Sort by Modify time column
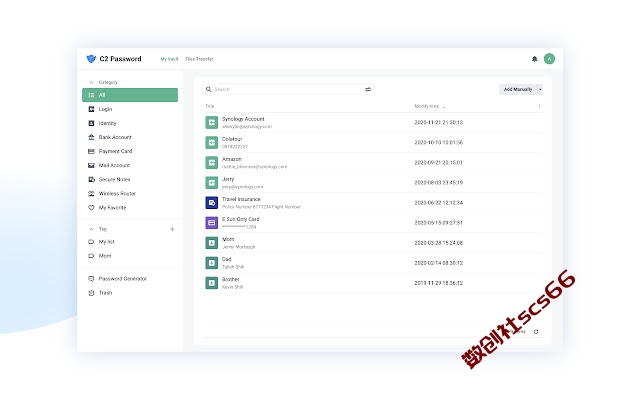This screenshot has height=400, width=640. pyautogui.click(x=427, y=106)
